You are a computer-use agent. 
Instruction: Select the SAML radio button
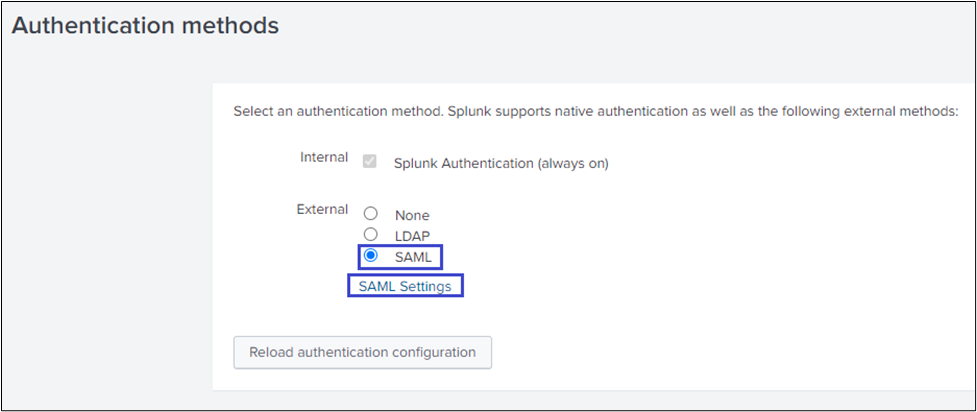(371, 256)
